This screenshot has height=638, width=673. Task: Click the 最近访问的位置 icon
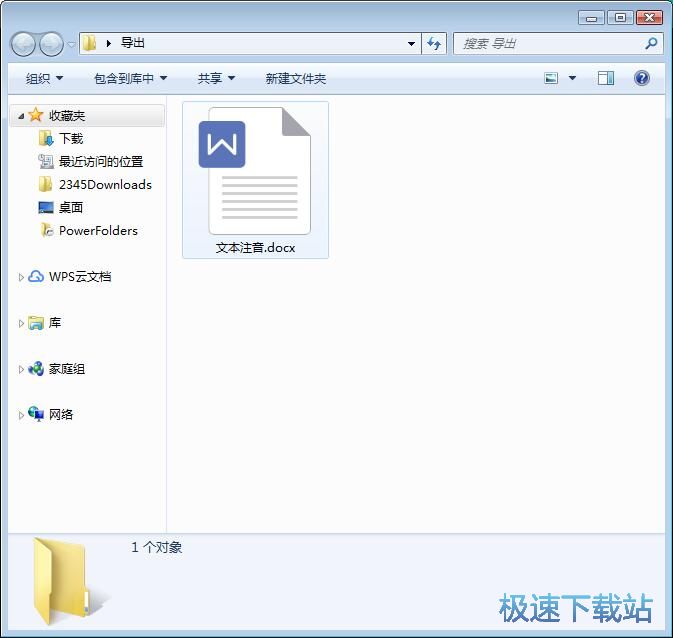(x=46, y=161)
